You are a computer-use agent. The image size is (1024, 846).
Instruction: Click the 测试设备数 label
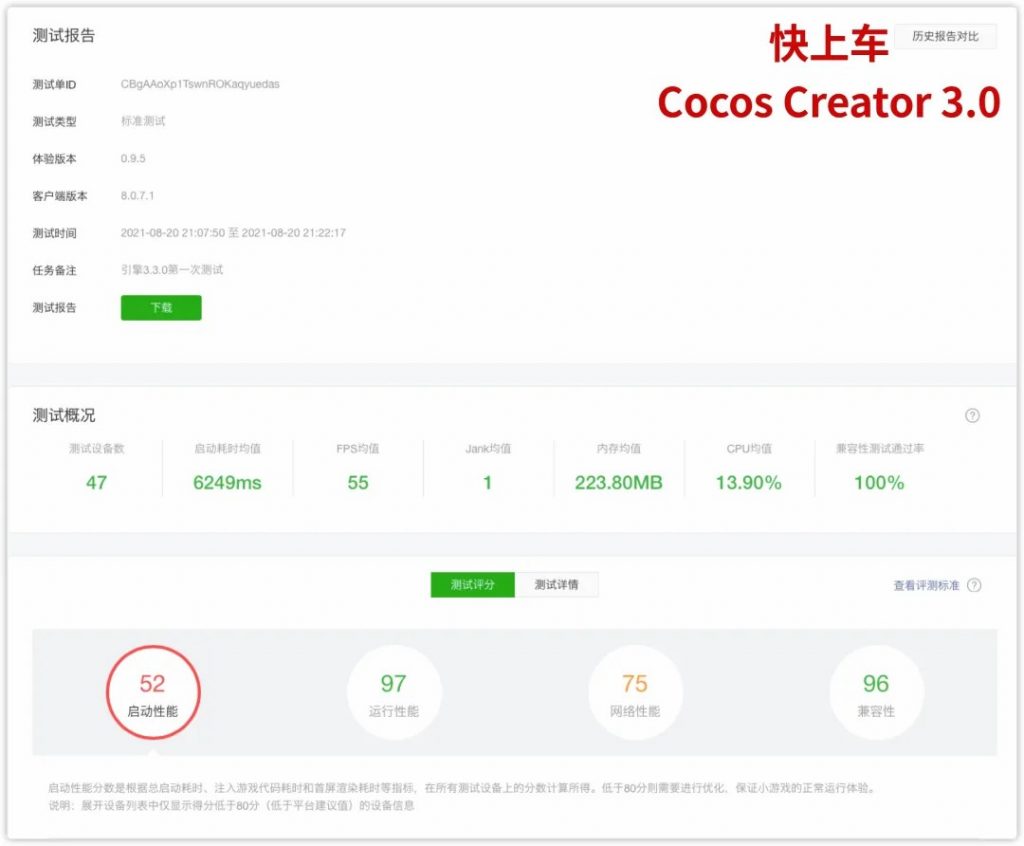[x=97, y=449]
